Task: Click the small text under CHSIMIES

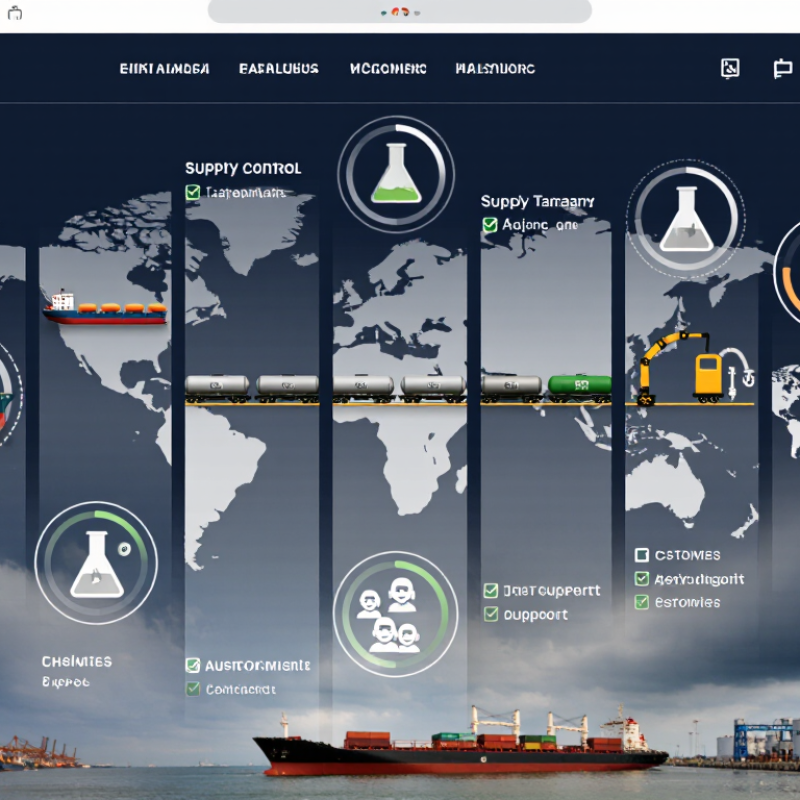Action: [x=65, y=682]
